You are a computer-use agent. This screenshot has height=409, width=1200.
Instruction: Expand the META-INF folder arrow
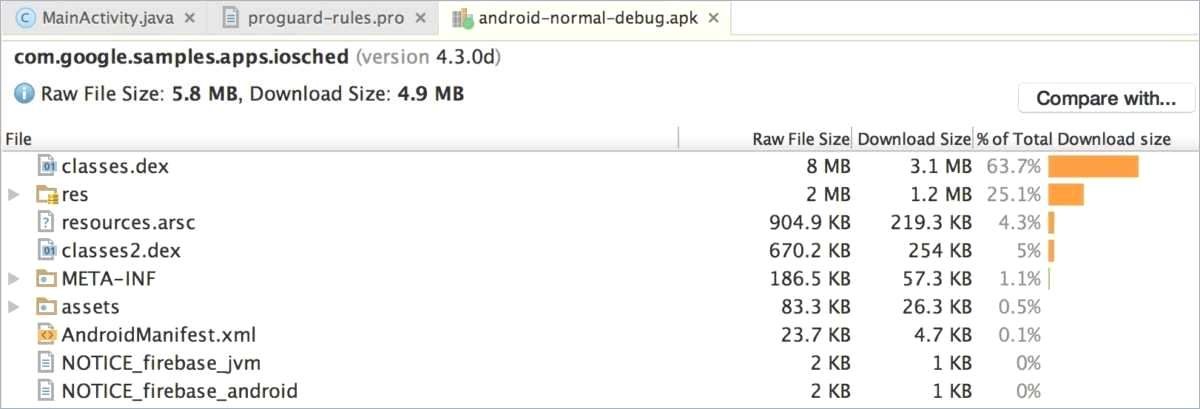click(14, 278)
